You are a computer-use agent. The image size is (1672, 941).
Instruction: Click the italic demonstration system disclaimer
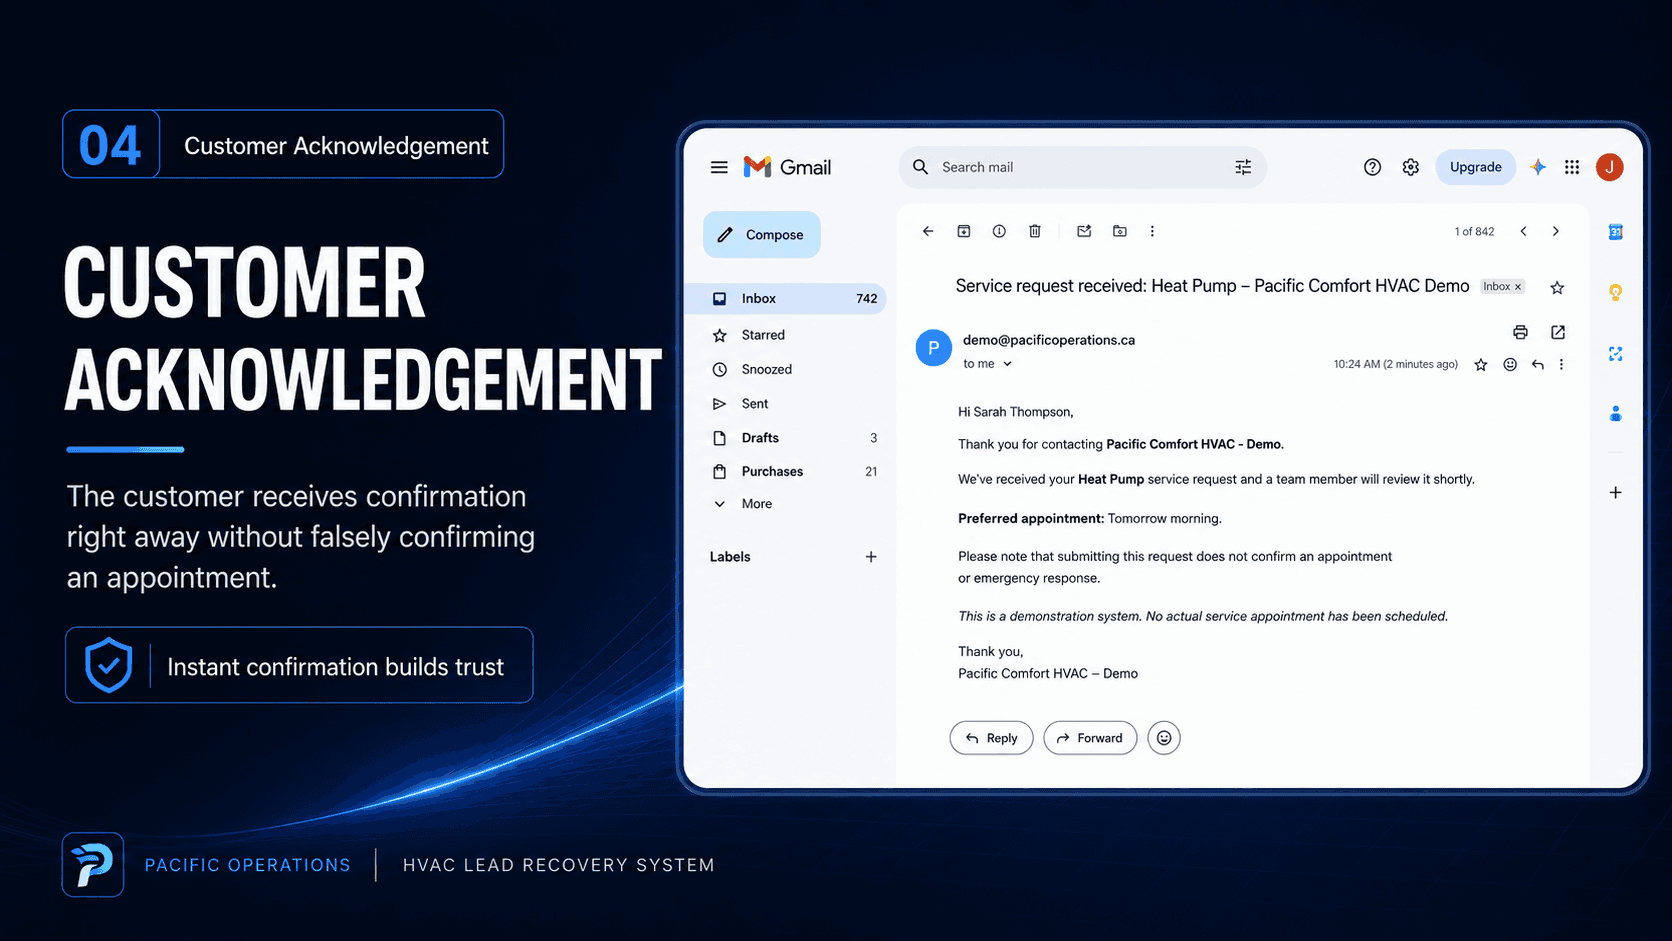point(1203,616)
